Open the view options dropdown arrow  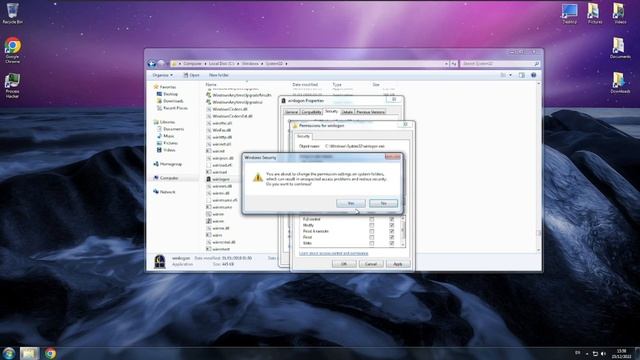[510, 75]
